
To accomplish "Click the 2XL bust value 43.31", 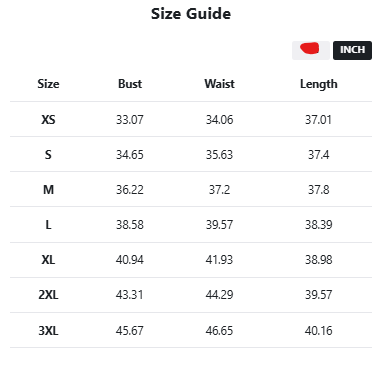I will point(130,295).
